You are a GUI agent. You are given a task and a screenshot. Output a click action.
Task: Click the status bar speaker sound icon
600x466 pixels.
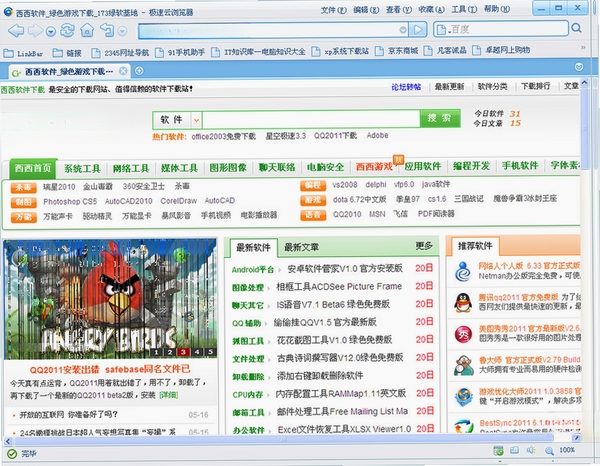pyautogui.click(x=531, y=450)
